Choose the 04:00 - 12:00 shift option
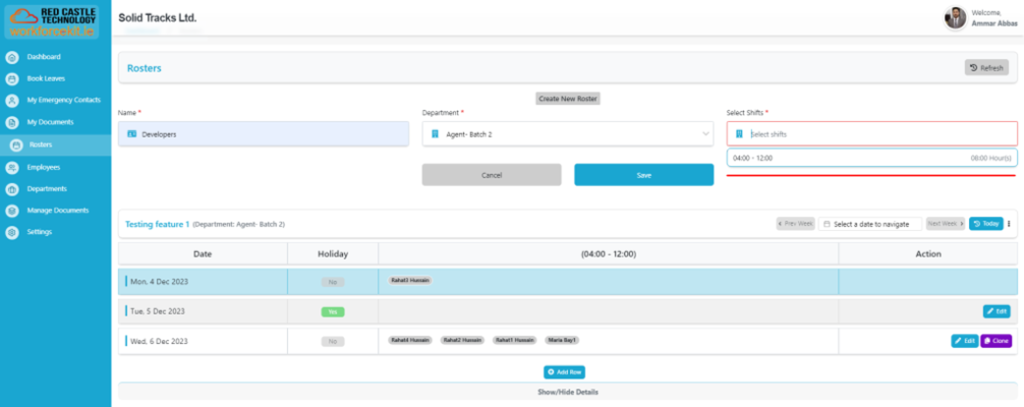 [x=871, y=158]
